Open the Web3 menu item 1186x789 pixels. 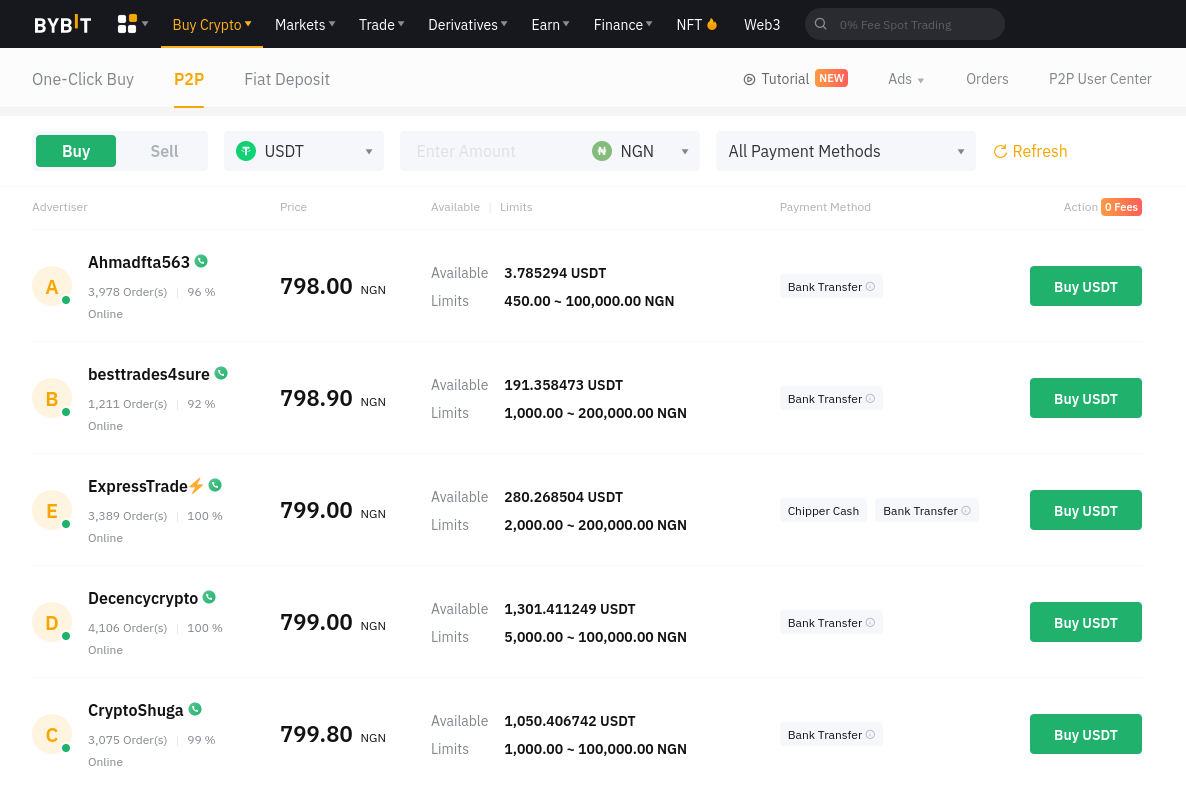coord(762,25)
